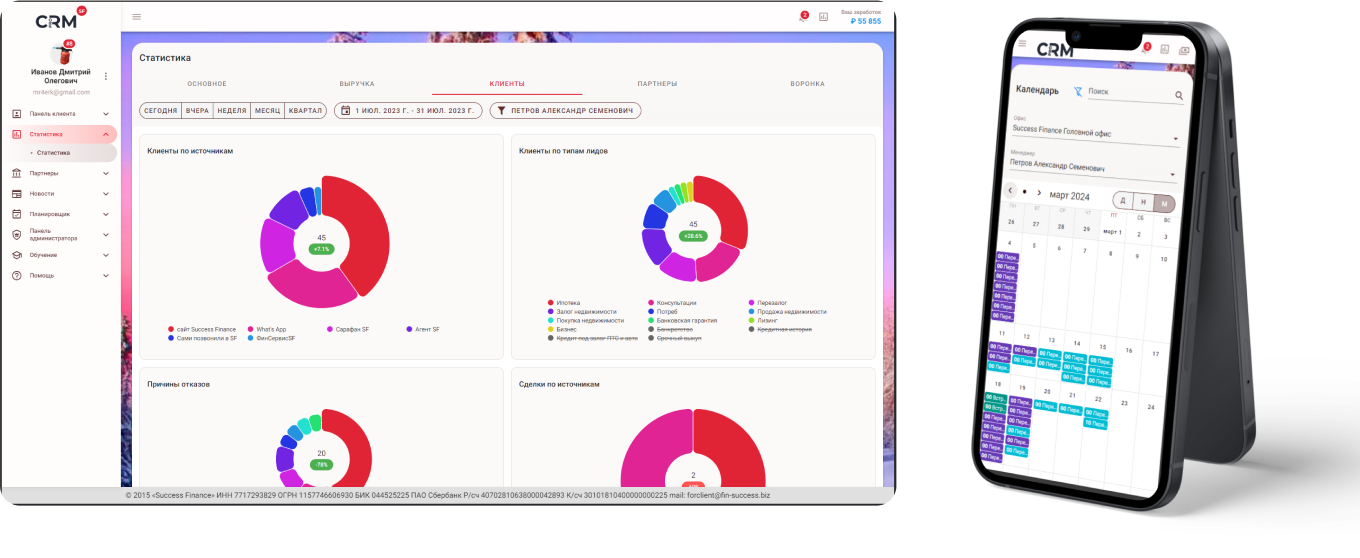The height and width of the screenshot is (558, 1360).
Task: Expand the Планировщик sidebar section
Action: pyautogui.click(x=106, y=214)
